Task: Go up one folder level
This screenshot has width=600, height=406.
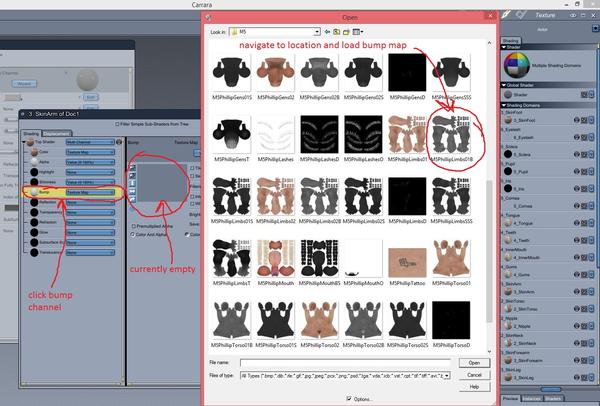Action: click(x=337, y=32)
